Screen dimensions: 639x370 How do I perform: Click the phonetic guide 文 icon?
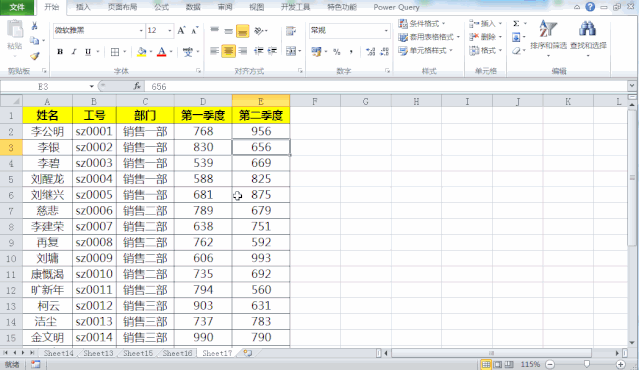(x=187, y=52)
